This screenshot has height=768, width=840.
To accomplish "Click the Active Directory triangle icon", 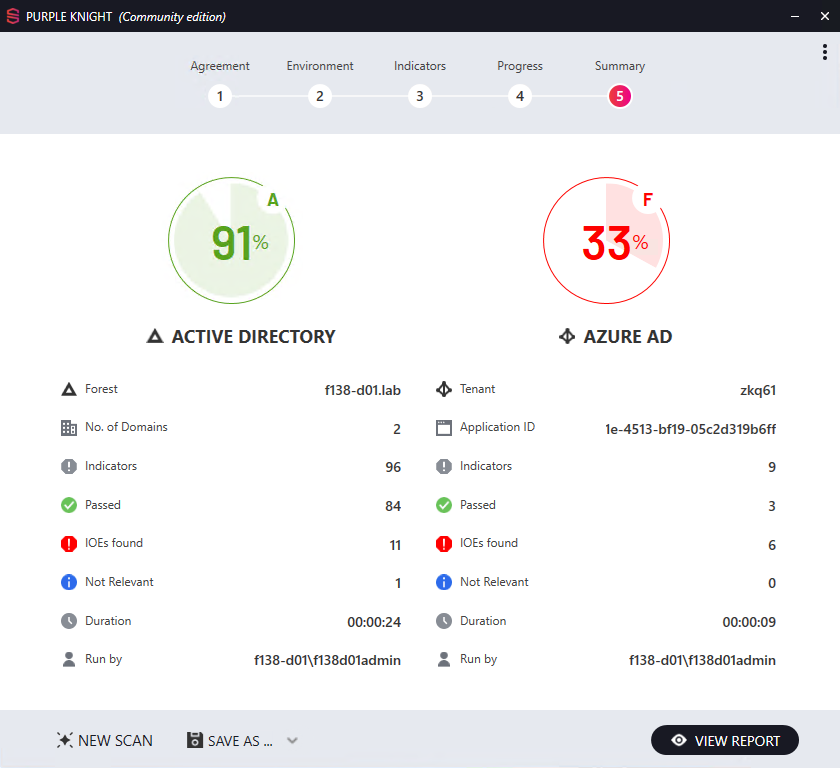I will 155,337.
